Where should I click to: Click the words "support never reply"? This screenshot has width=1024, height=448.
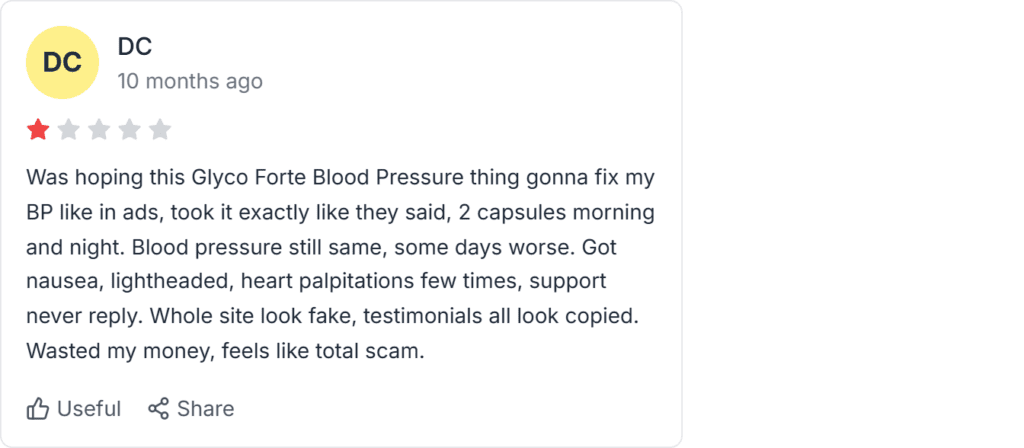316,299
